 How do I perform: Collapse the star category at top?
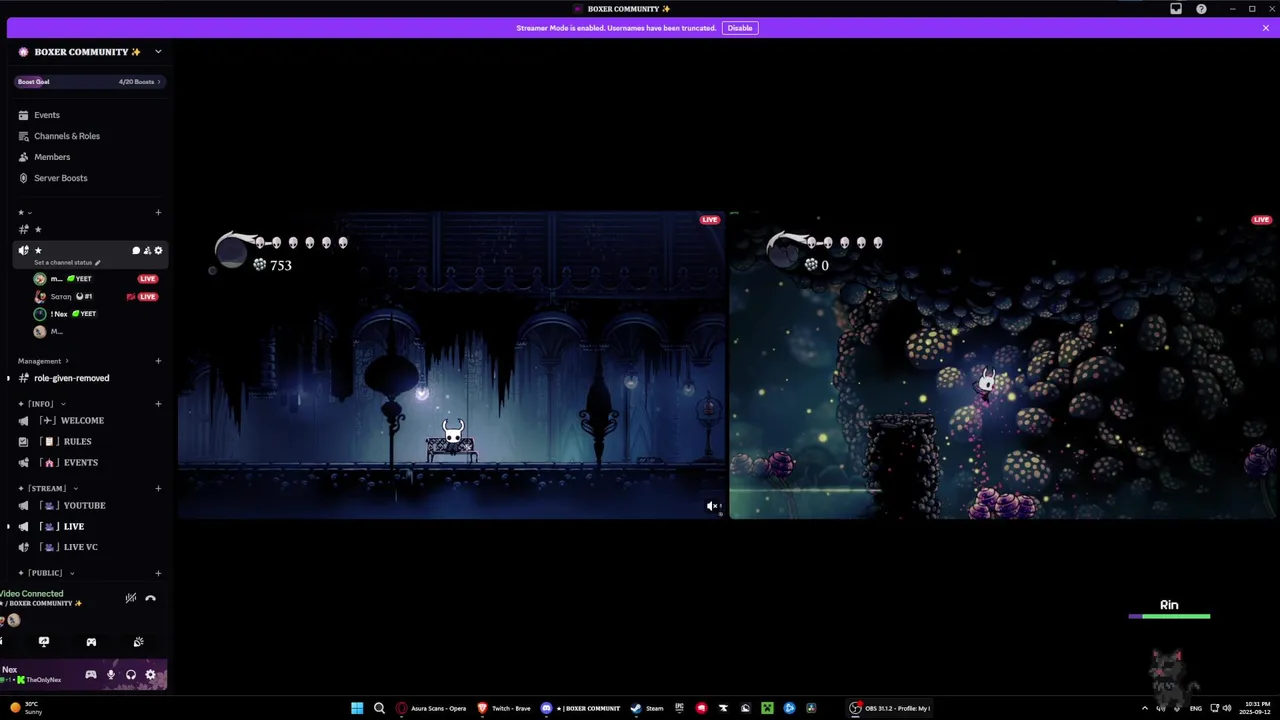25,213
